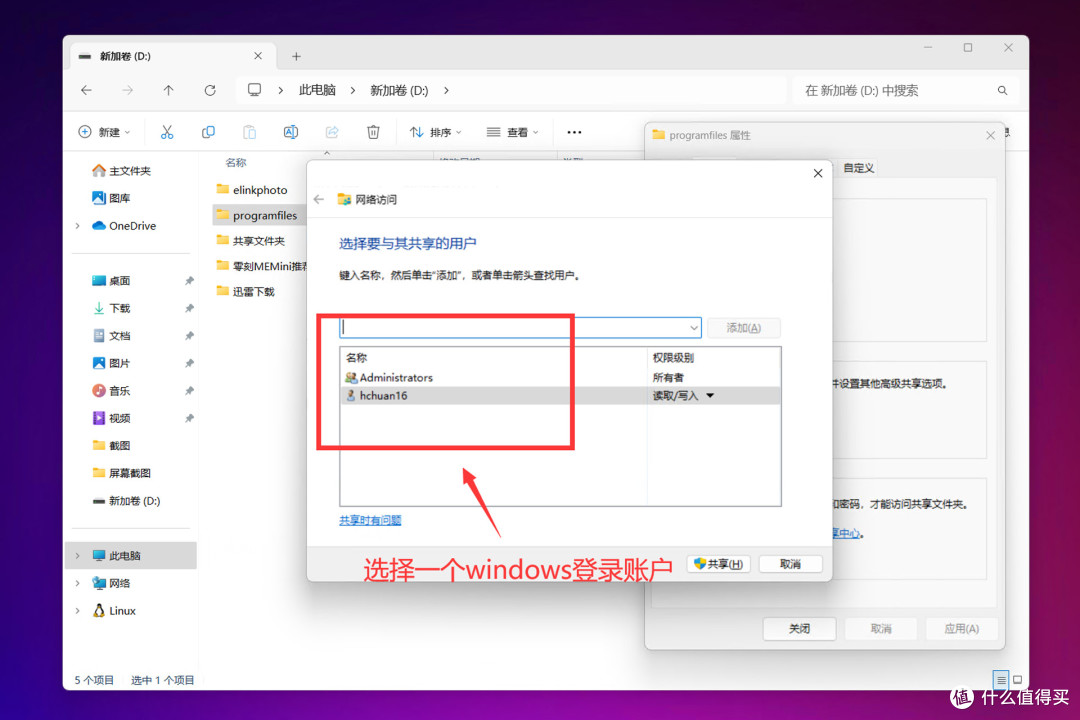Open a new Explorer tab with plus

point(296,56)
